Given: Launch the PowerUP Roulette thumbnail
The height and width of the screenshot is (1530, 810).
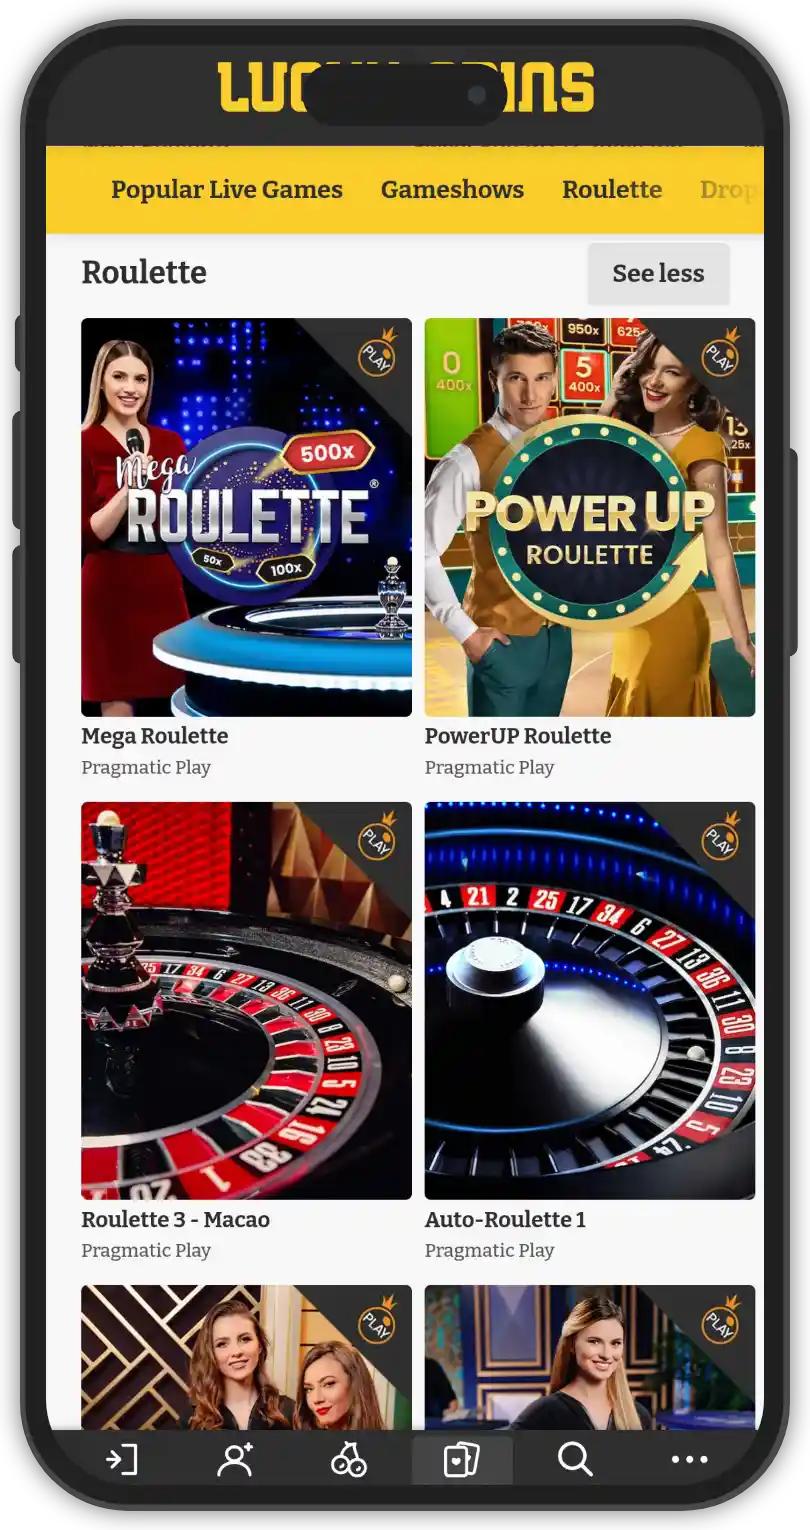Looking at the screenshot, I should [x=590, y=517].
